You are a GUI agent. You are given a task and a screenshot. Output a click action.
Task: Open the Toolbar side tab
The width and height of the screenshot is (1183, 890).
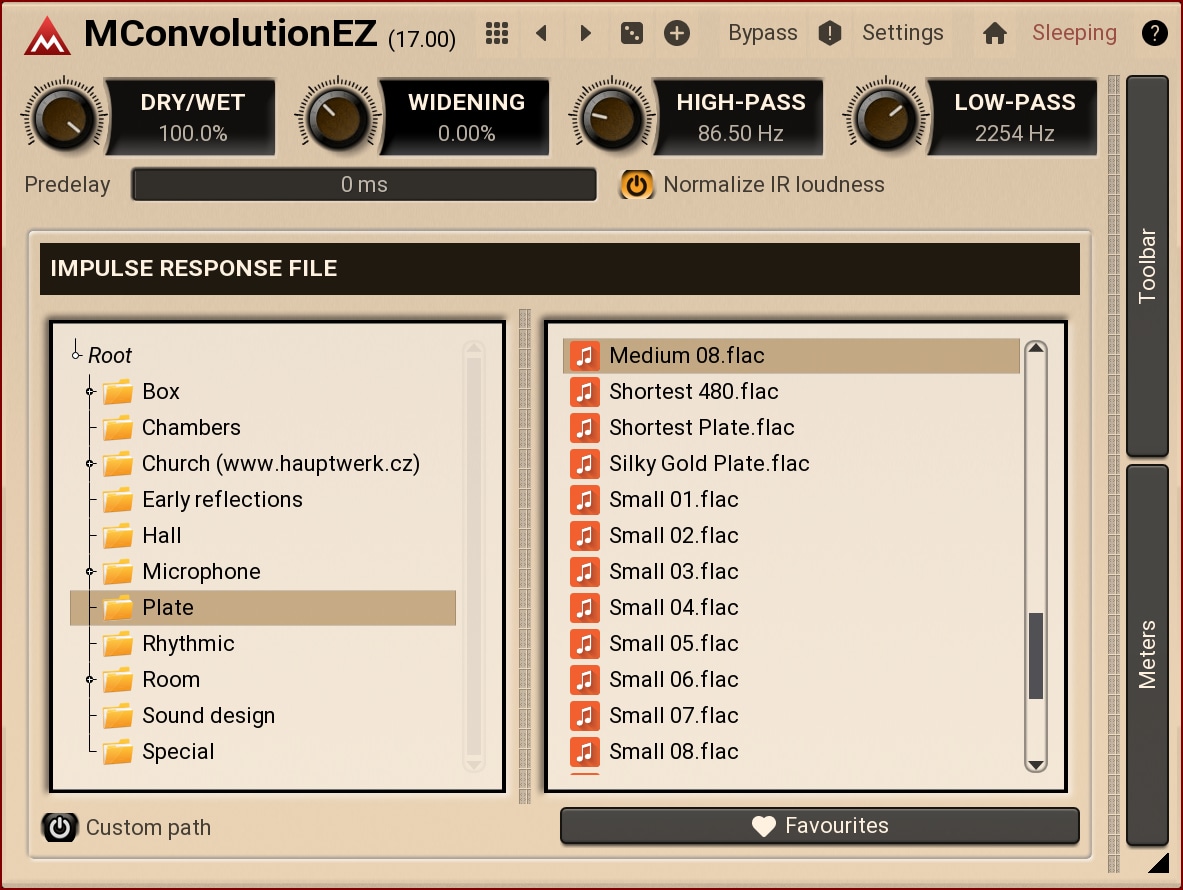click(1147, 266)
